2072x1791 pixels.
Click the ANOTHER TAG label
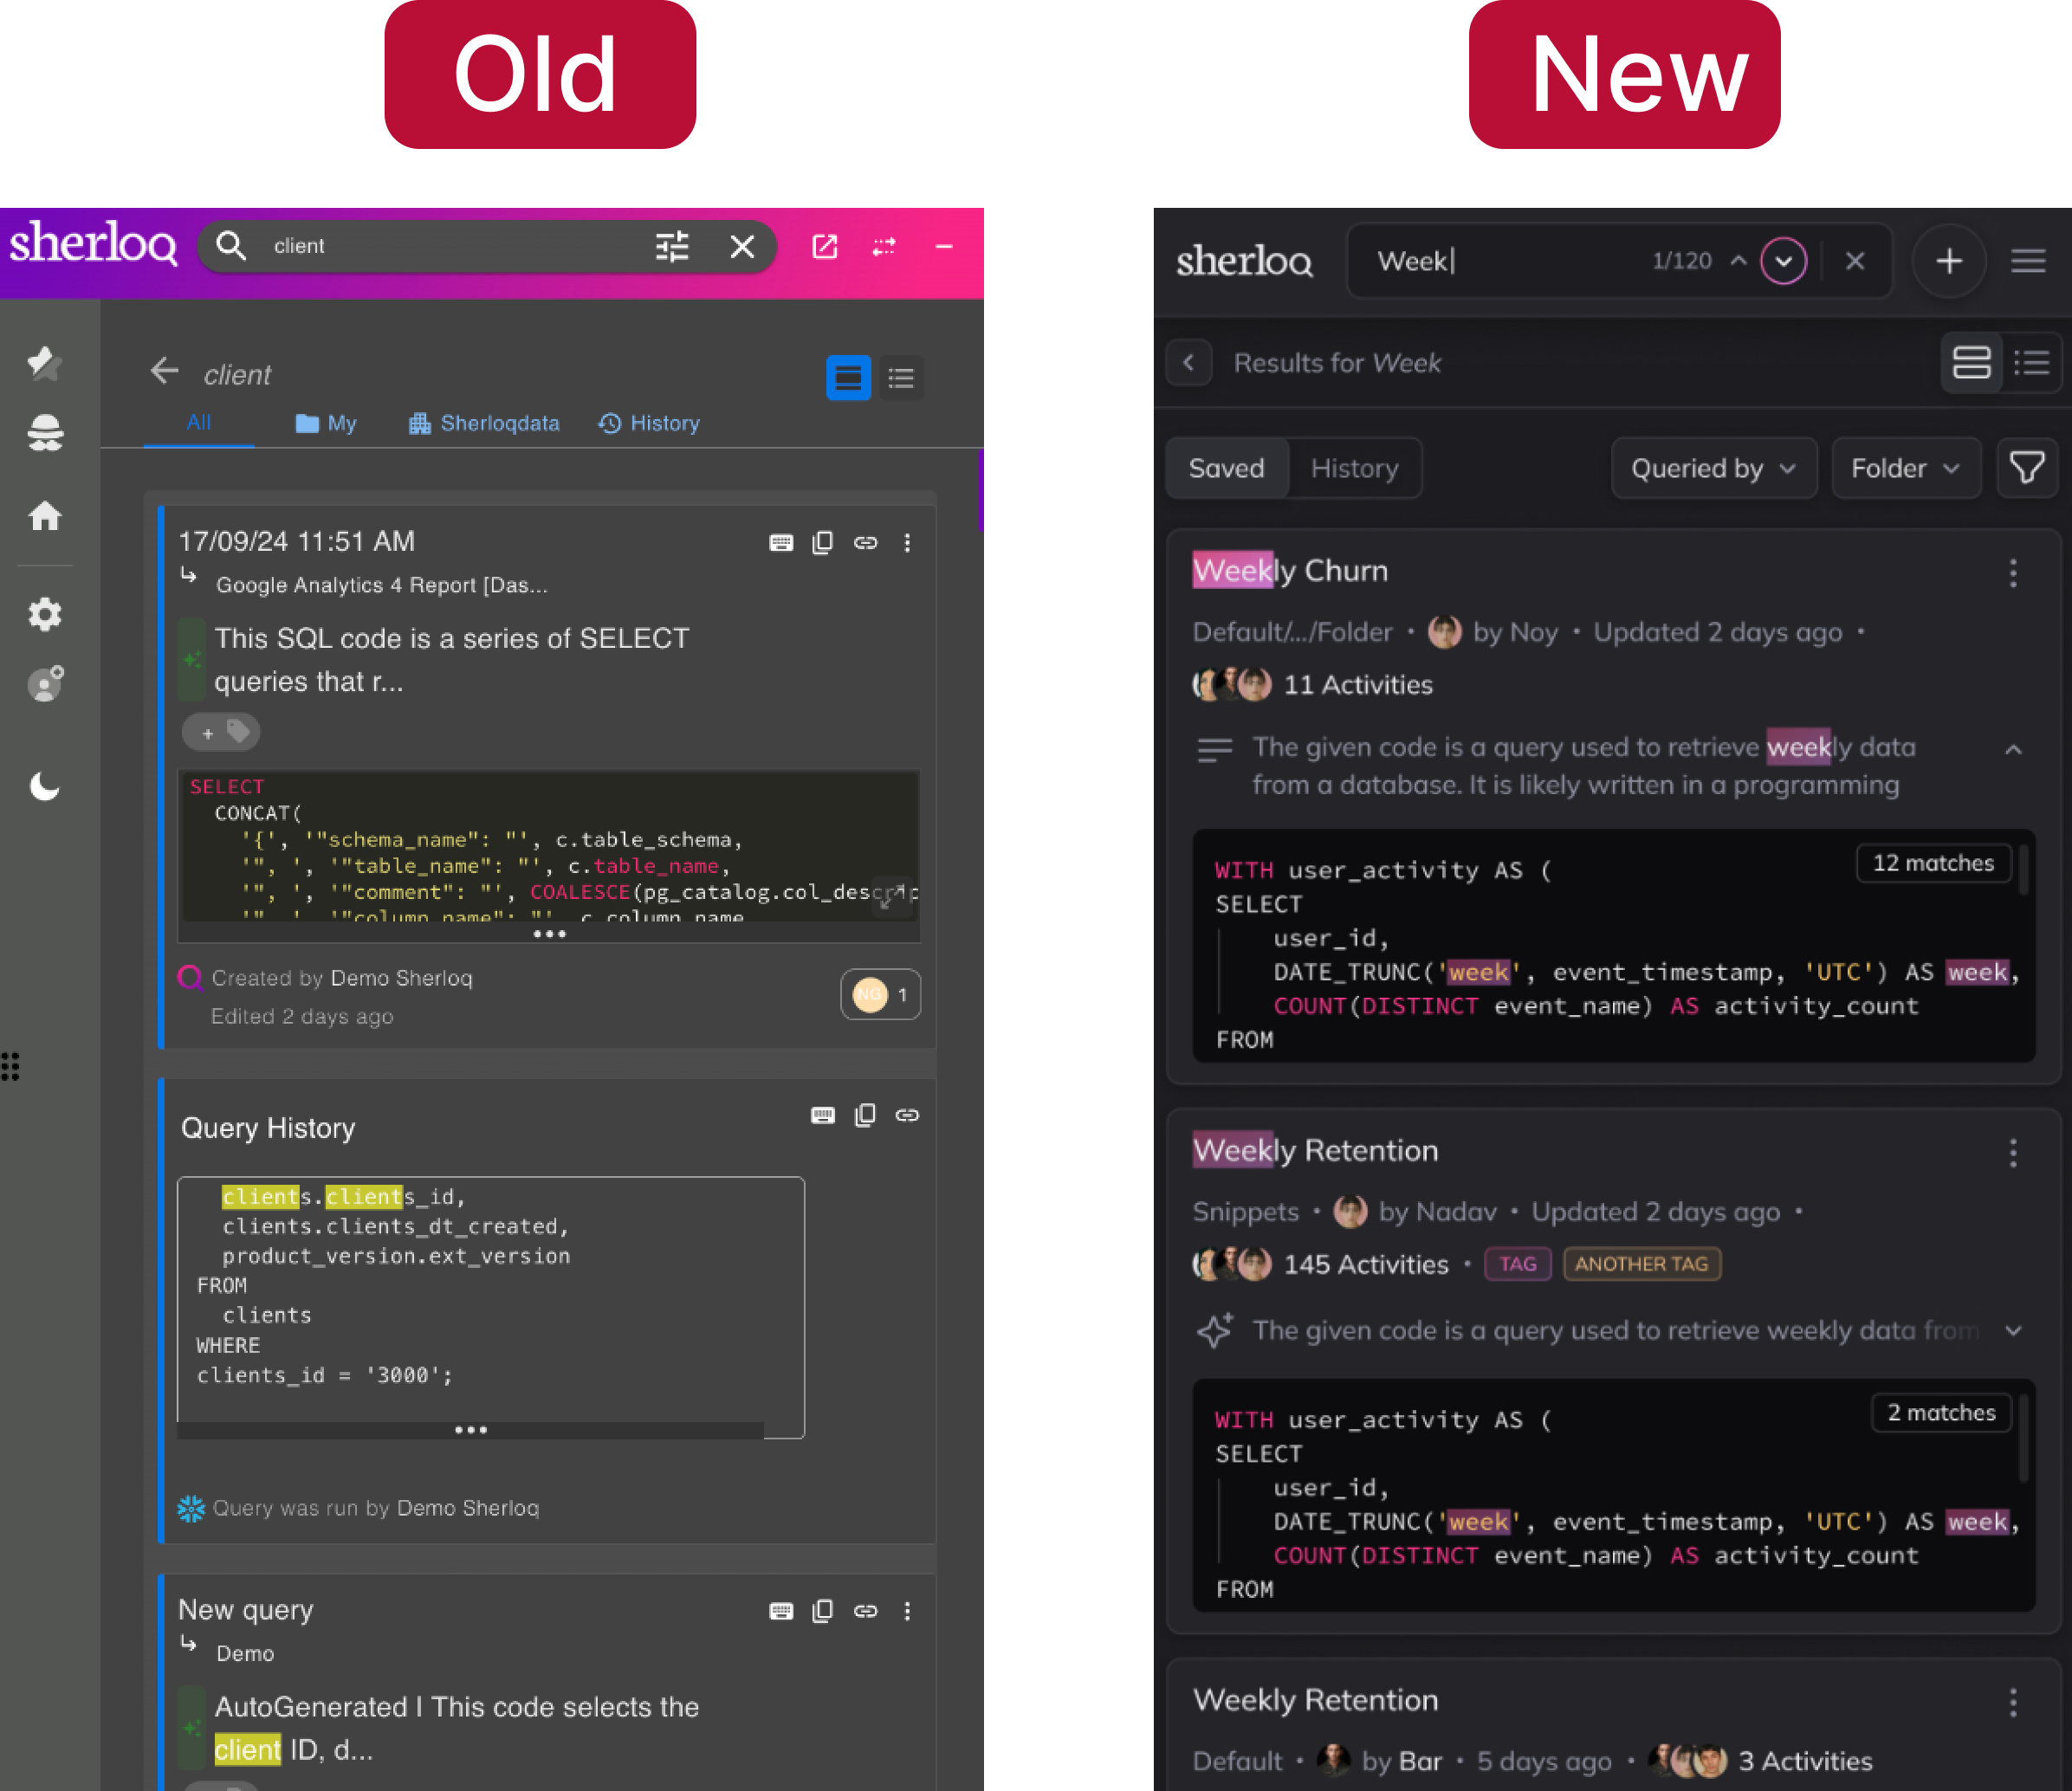[1641, 1264]
